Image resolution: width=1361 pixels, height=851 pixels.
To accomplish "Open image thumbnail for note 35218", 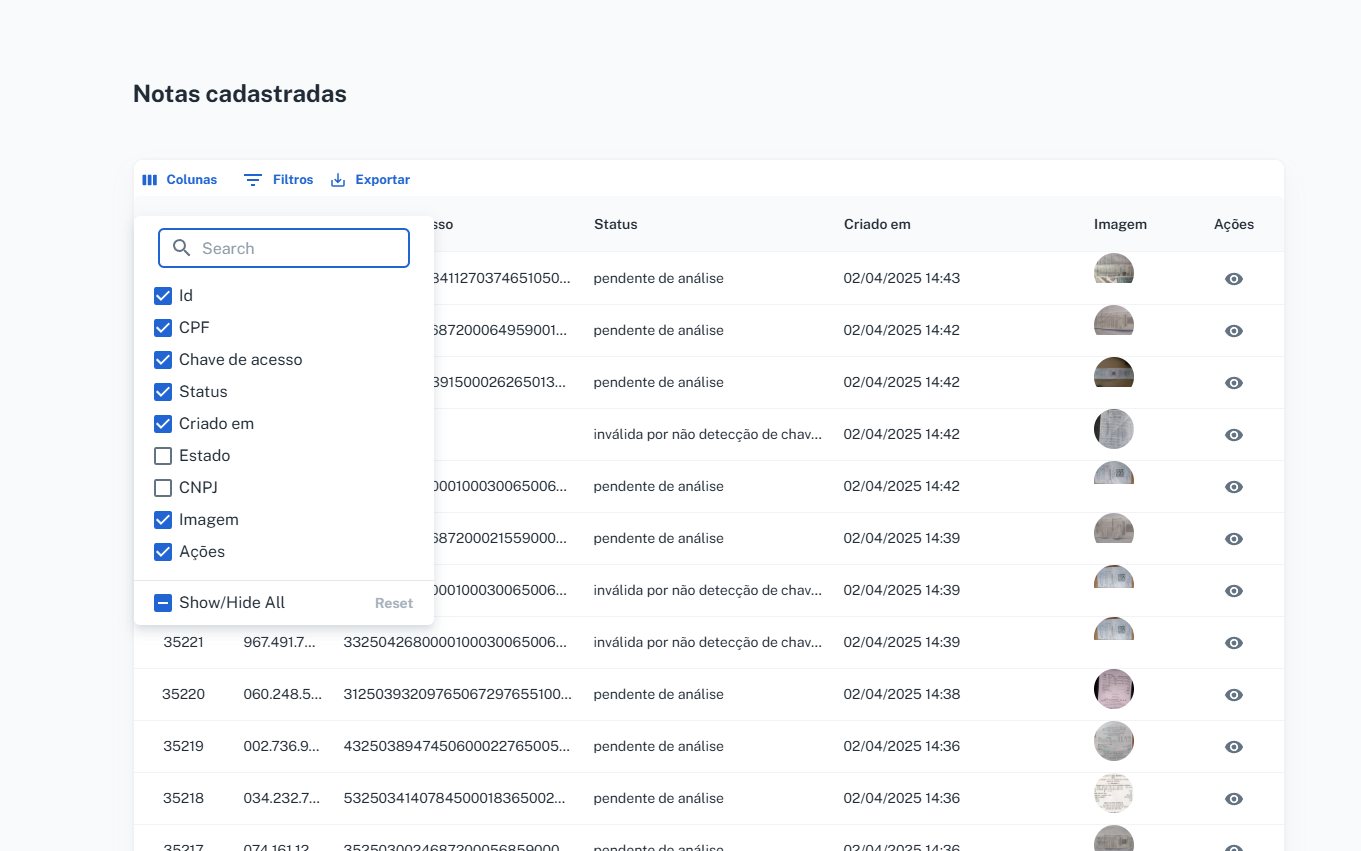I will pyautogui.click(x=1113, y=793).
